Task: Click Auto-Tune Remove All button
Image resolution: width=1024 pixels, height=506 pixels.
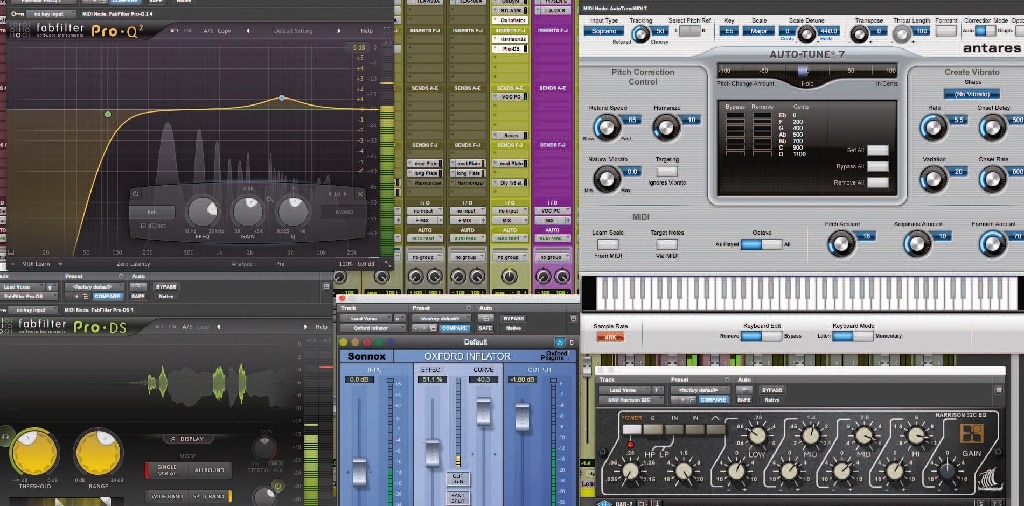Action: coord(878,183)
